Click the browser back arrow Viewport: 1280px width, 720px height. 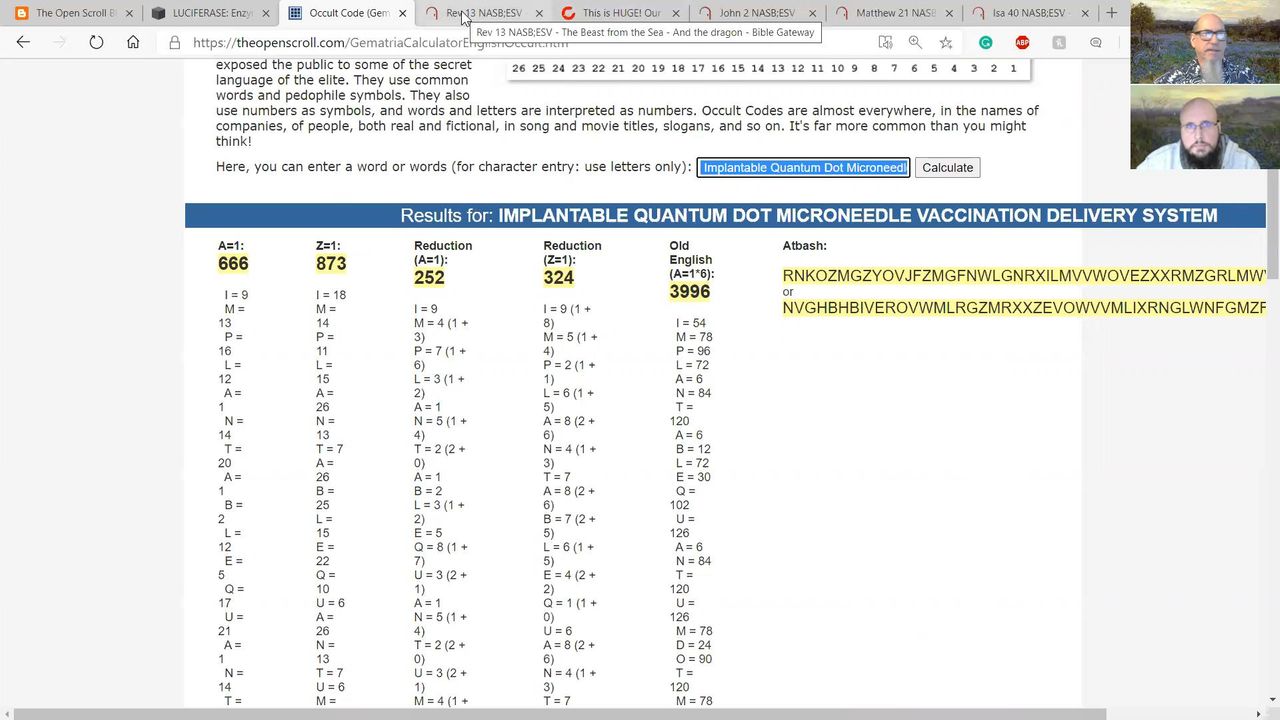pyautogui.click(x=23, y=42)
